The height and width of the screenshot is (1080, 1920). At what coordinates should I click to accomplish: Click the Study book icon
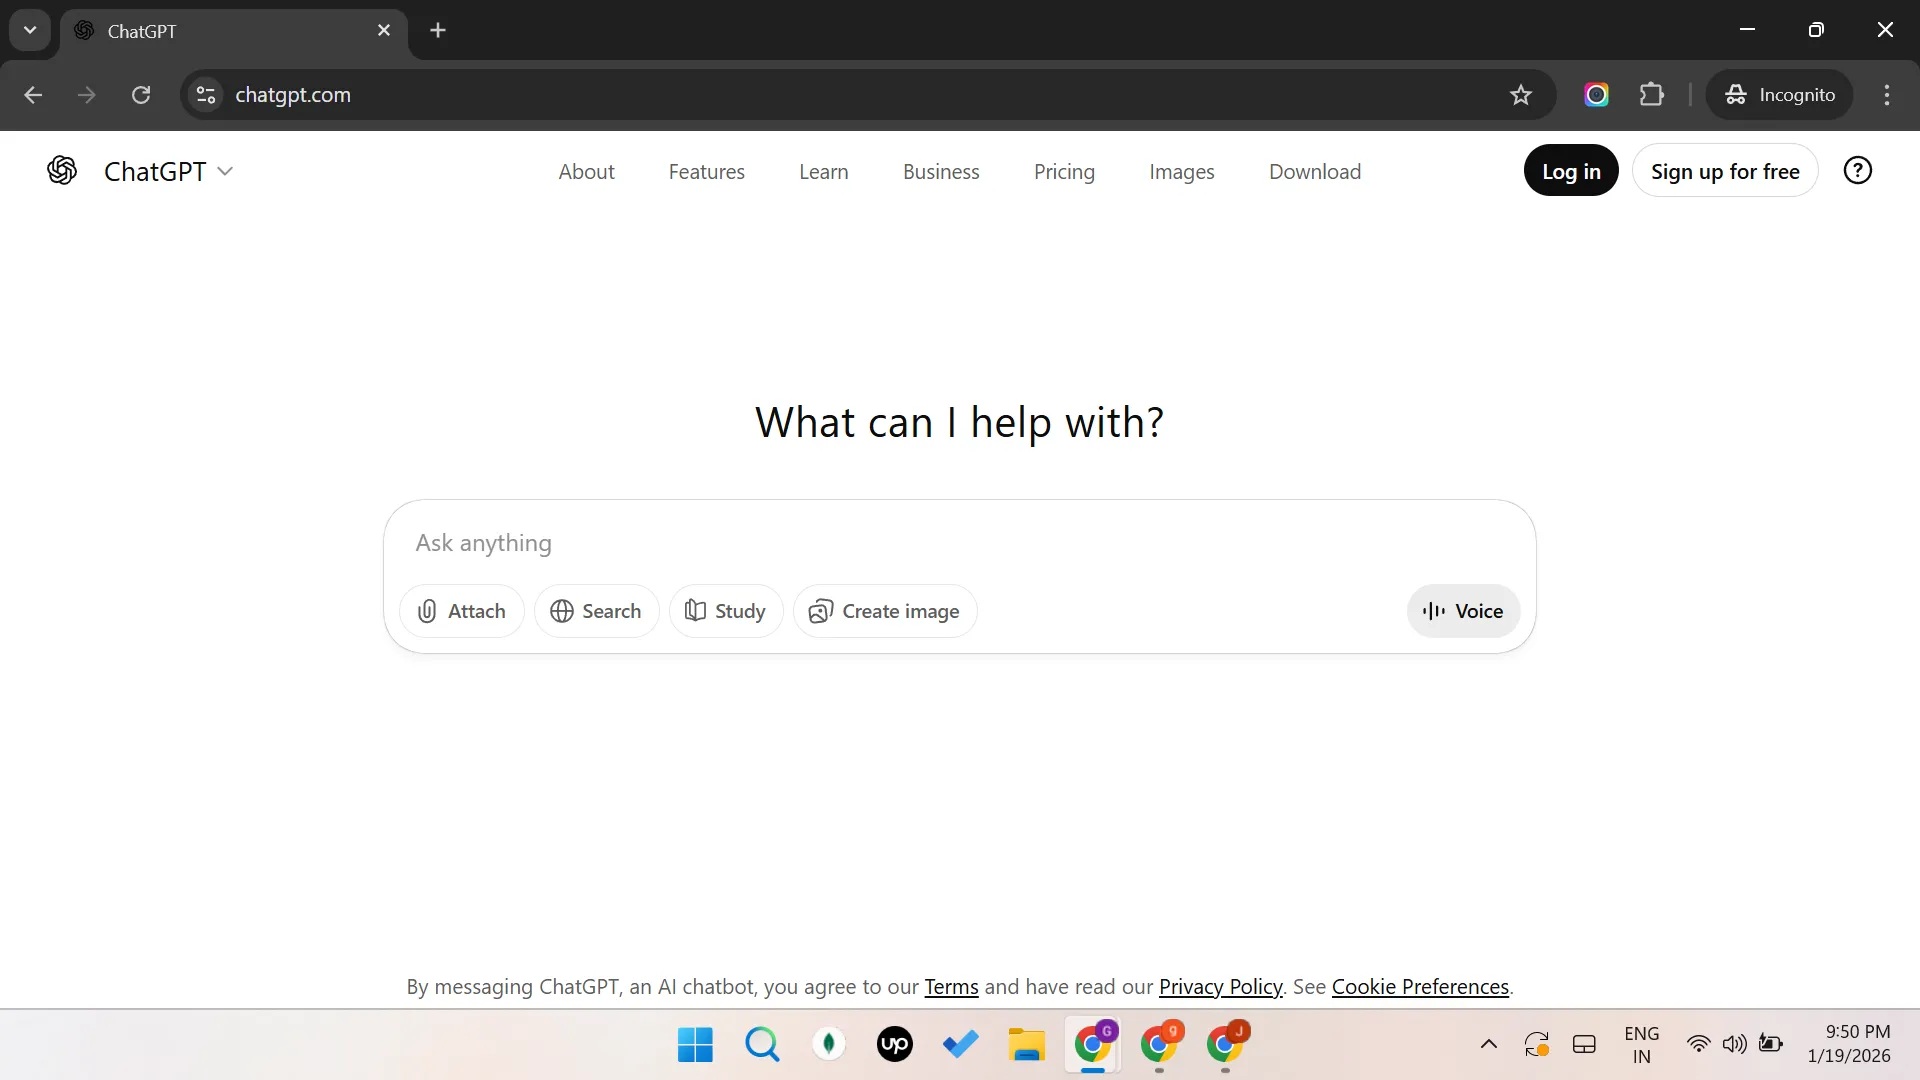click(x=697, y=611)
